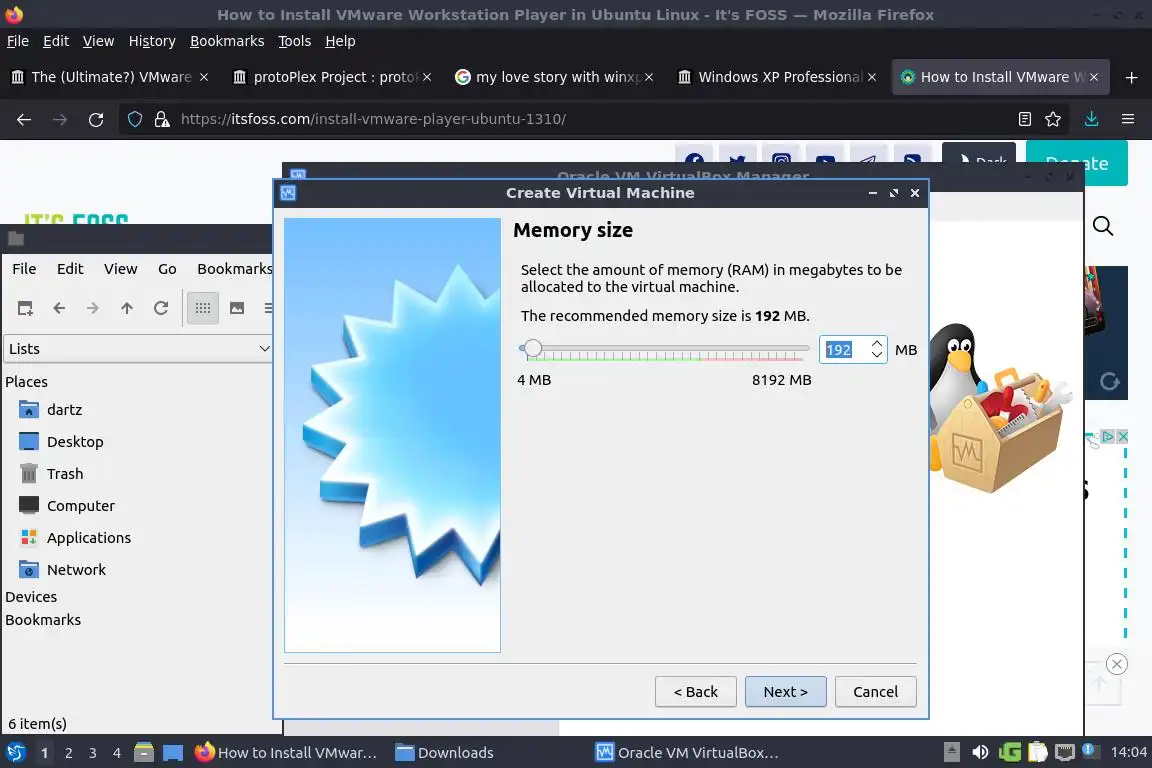Viewport: 1152px width, 768px height.
Task: Click the tracking protection shield icon
Action: [x=135, y=119]
